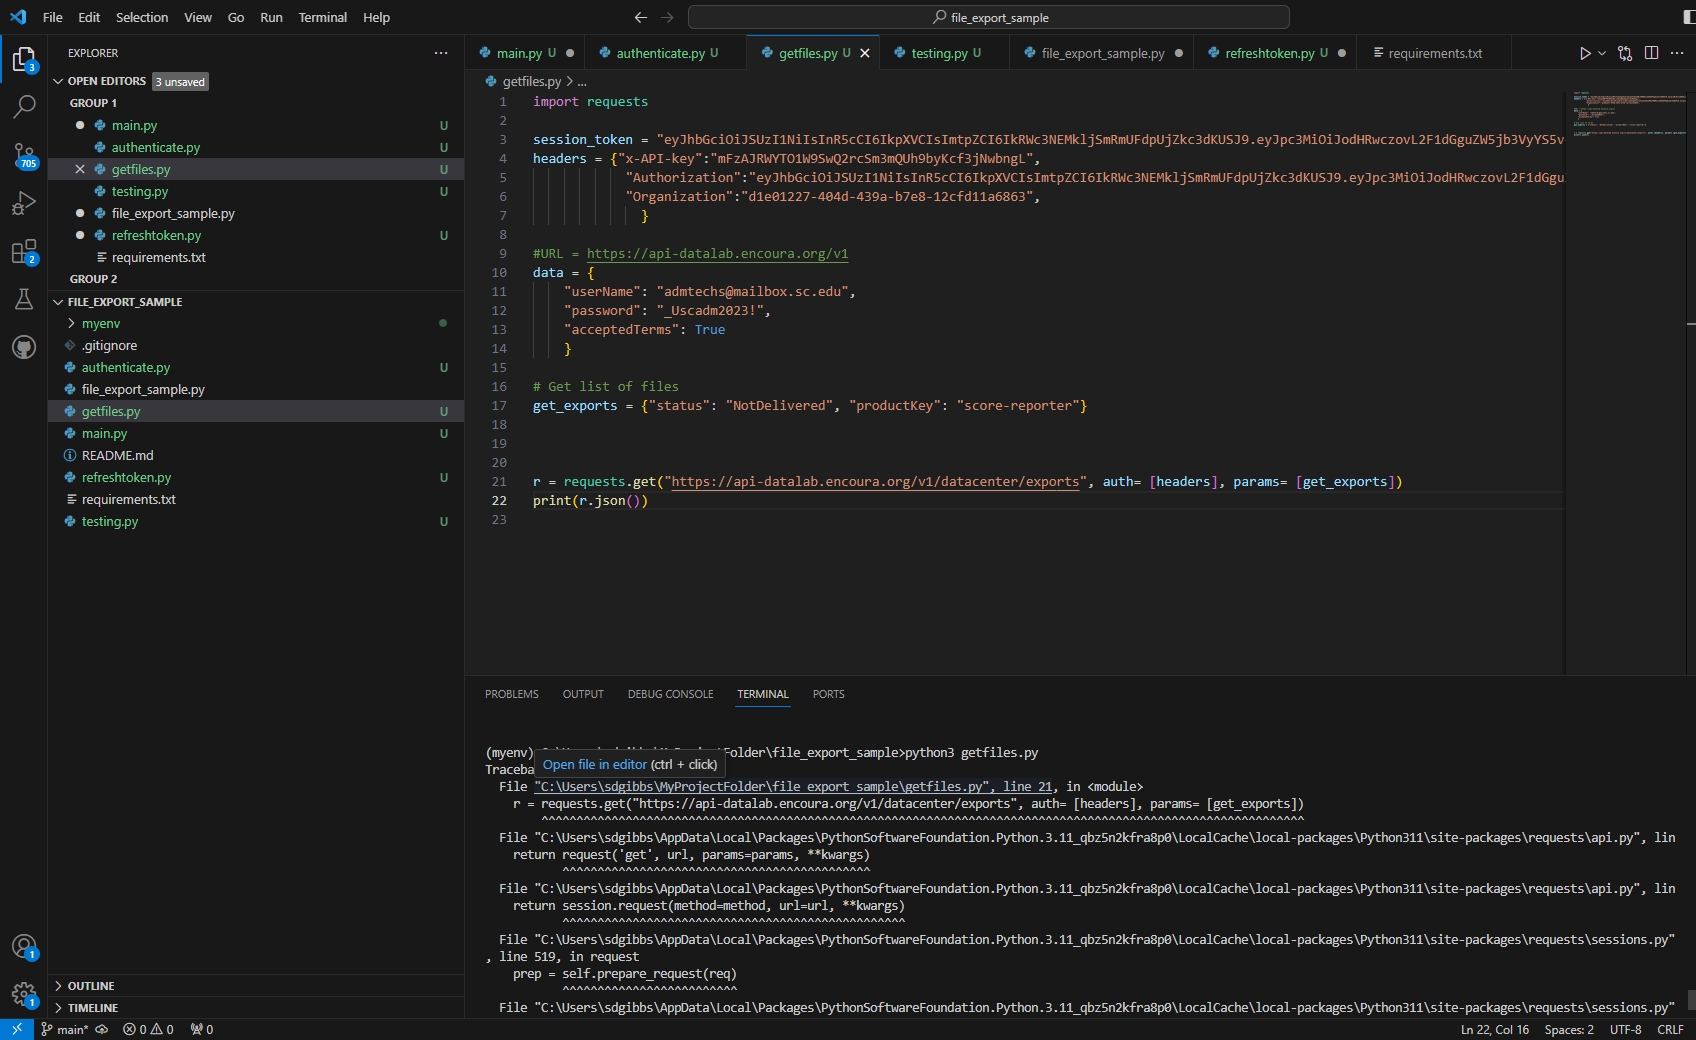
Task: Open the run options dropdown arrow
Action: [1602, 53]
